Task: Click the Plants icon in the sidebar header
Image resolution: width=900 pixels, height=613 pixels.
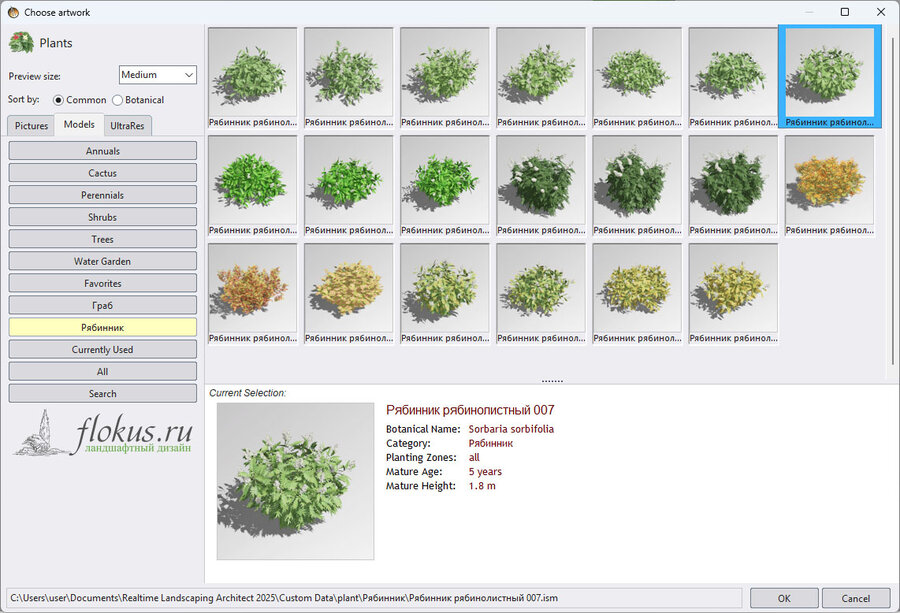Action: pyautogui.click(x=21, y=43)
